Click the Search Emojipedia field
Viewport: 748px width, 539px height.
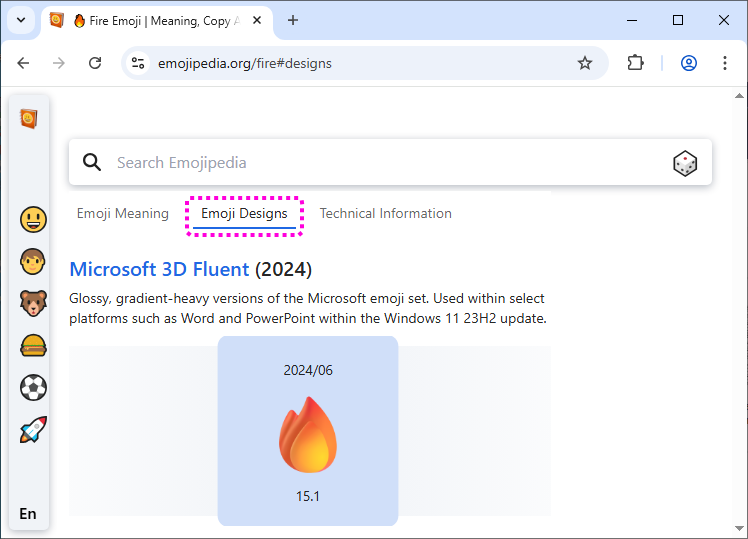[x=390, y=163]
